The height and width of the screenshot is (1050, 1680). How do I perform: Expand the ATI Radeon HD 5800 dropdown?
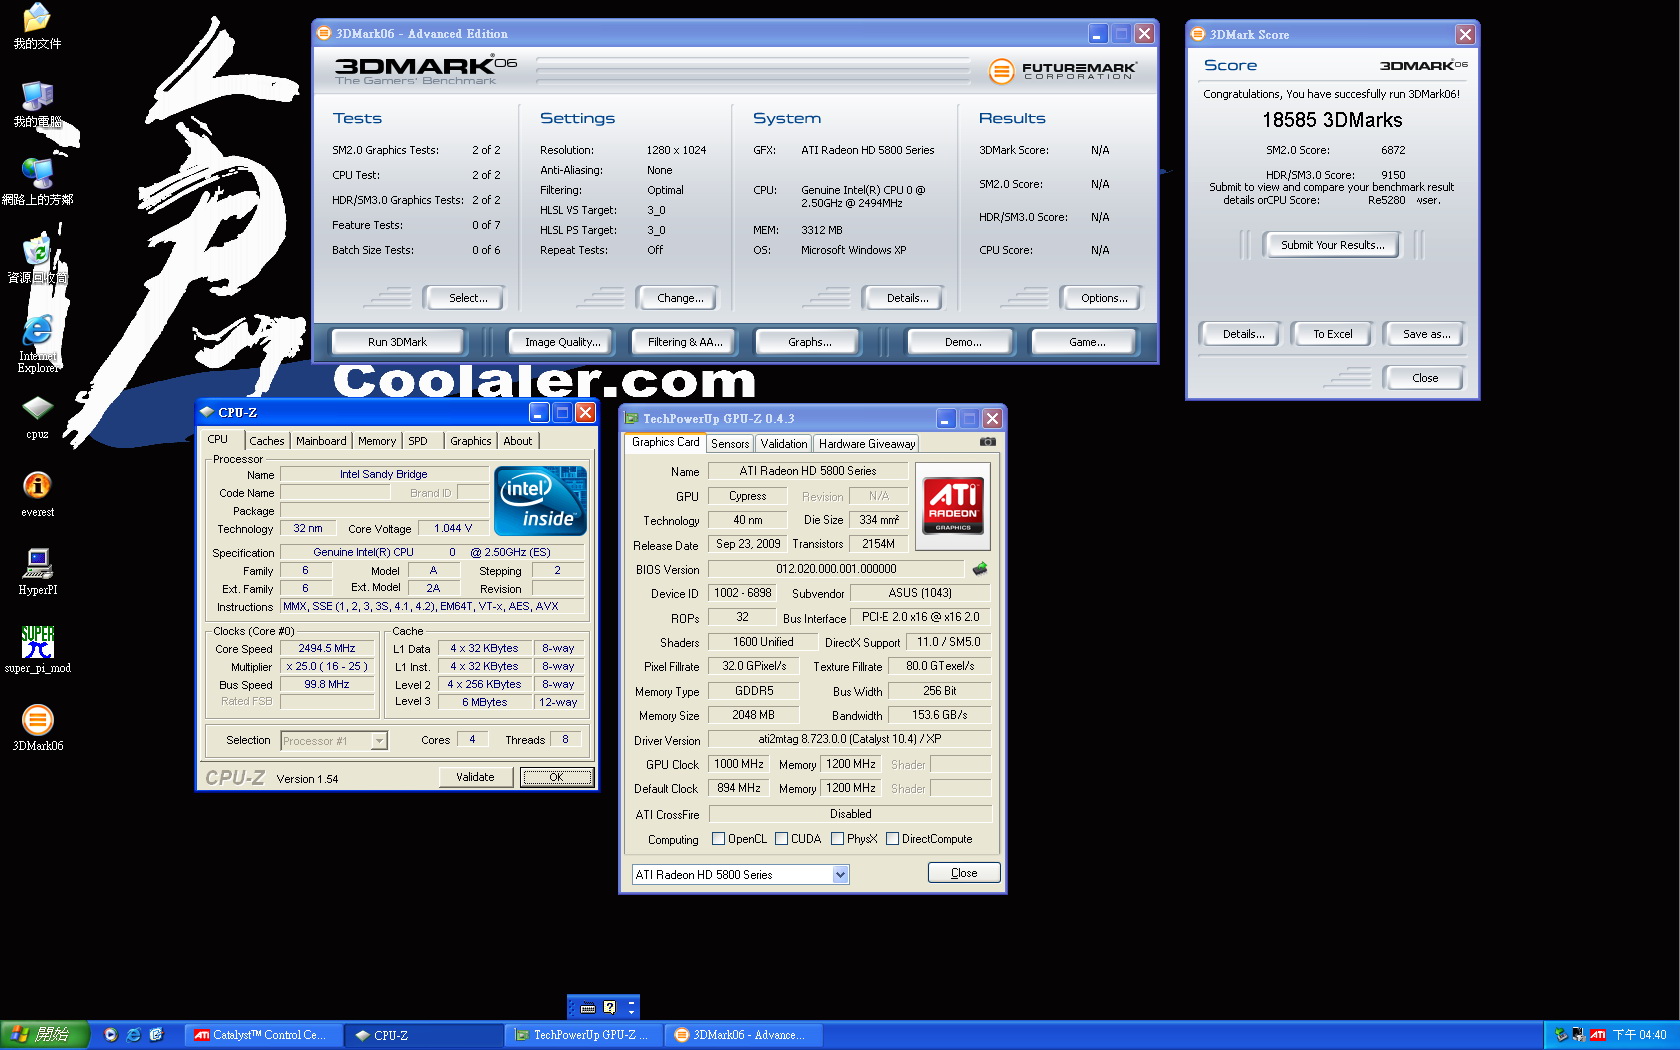point(840,875)
